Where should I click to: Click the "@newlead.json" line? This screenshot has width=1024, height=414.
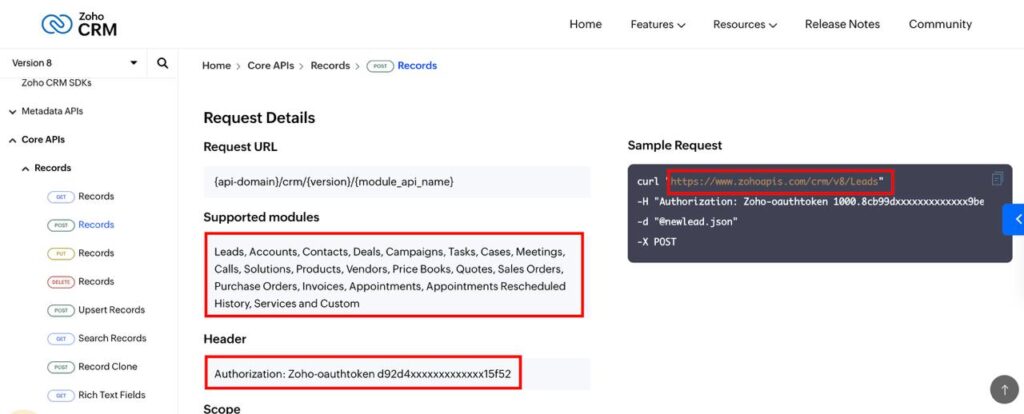point(687,222)
